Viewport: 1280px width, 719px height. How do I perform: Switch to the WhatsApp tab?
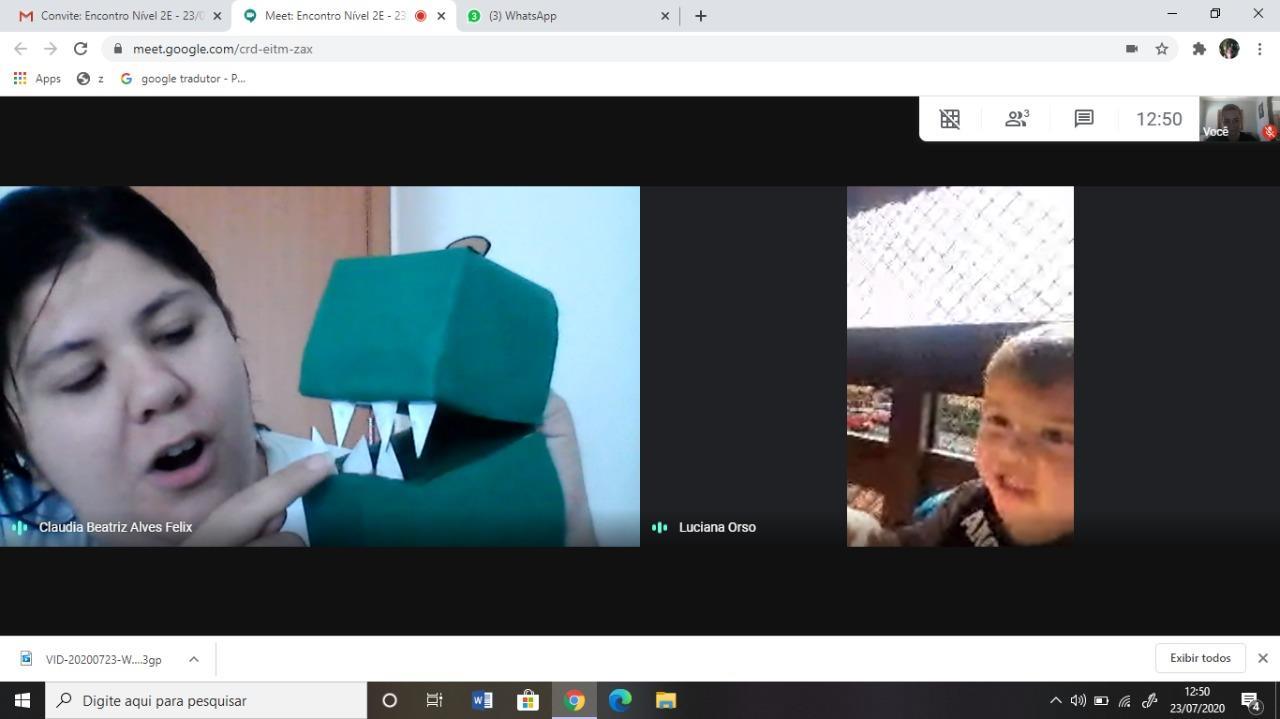(x=560, y=16)
